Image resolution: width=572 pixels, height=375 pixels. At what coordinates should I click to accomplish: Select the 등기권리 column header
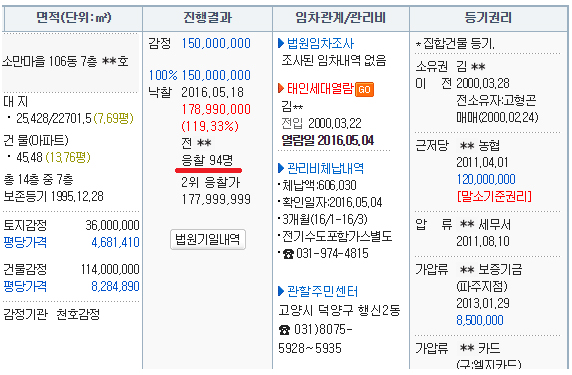[x=488, y=18]
